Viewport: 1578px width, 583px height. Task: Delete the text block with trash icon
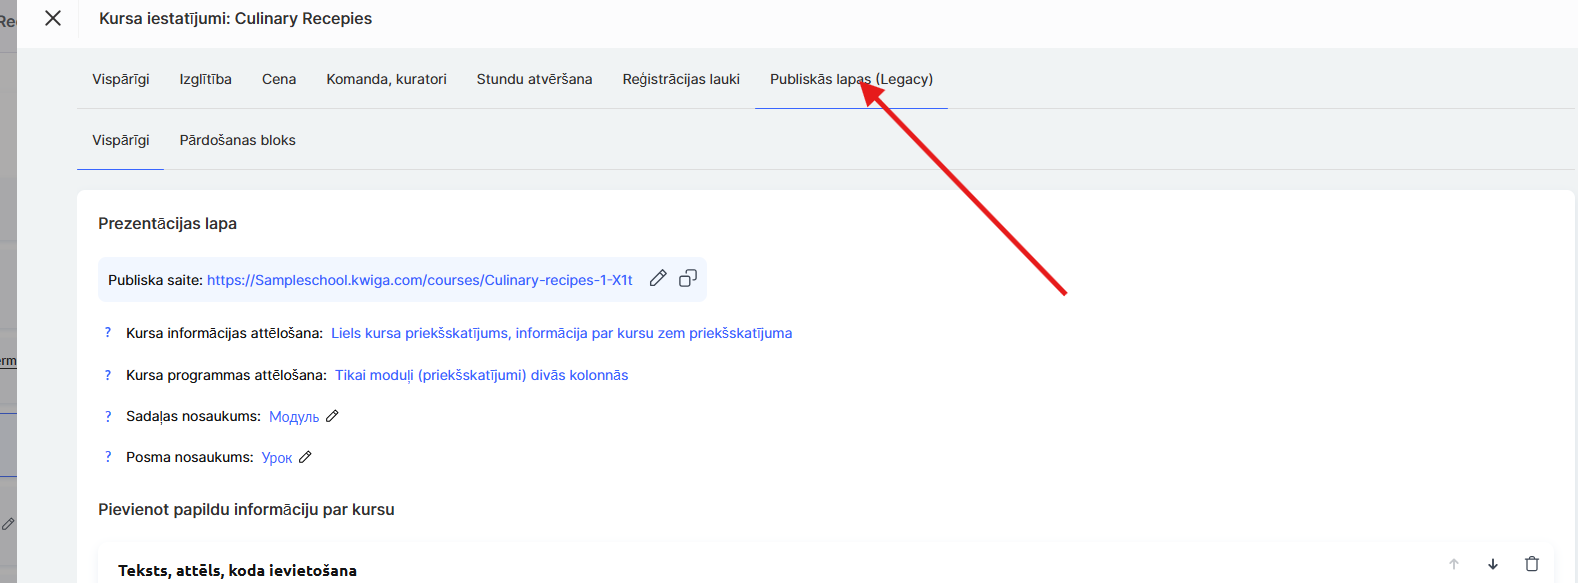pos(1531,564)
